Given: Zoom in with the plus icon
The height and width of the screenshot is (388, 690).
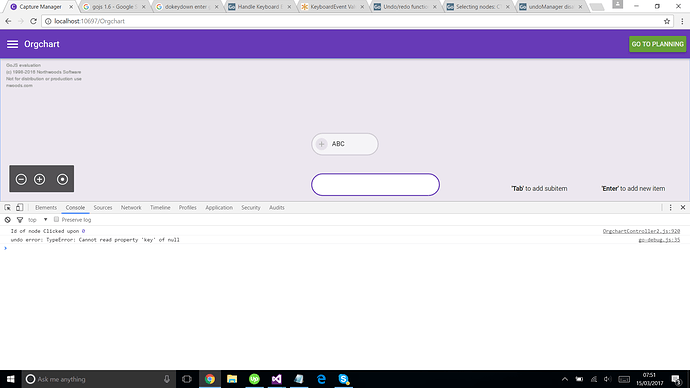Looking at the screenshot, I should coord(40,179).
